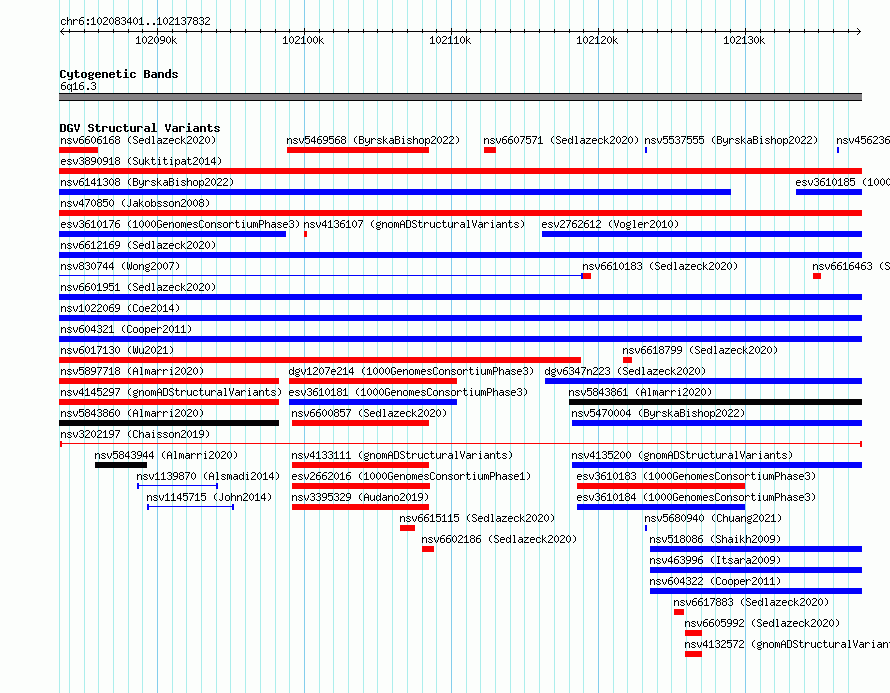Select esv2762612 (Vogler2010) variant label
Image resolution: width=890 pixels, height=693 pixels.
pos(610,224)
